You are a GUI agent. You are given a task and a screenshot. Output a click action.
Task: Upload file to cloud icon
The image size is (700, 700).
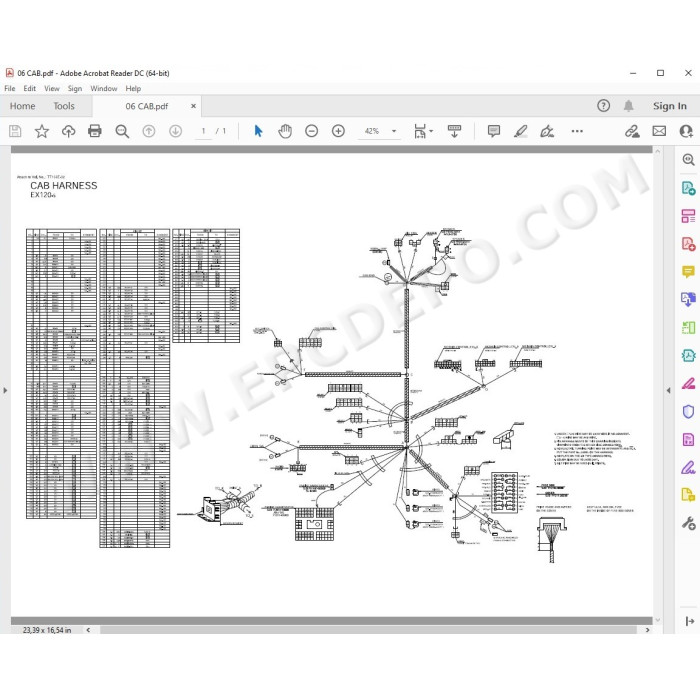[68, 131]
